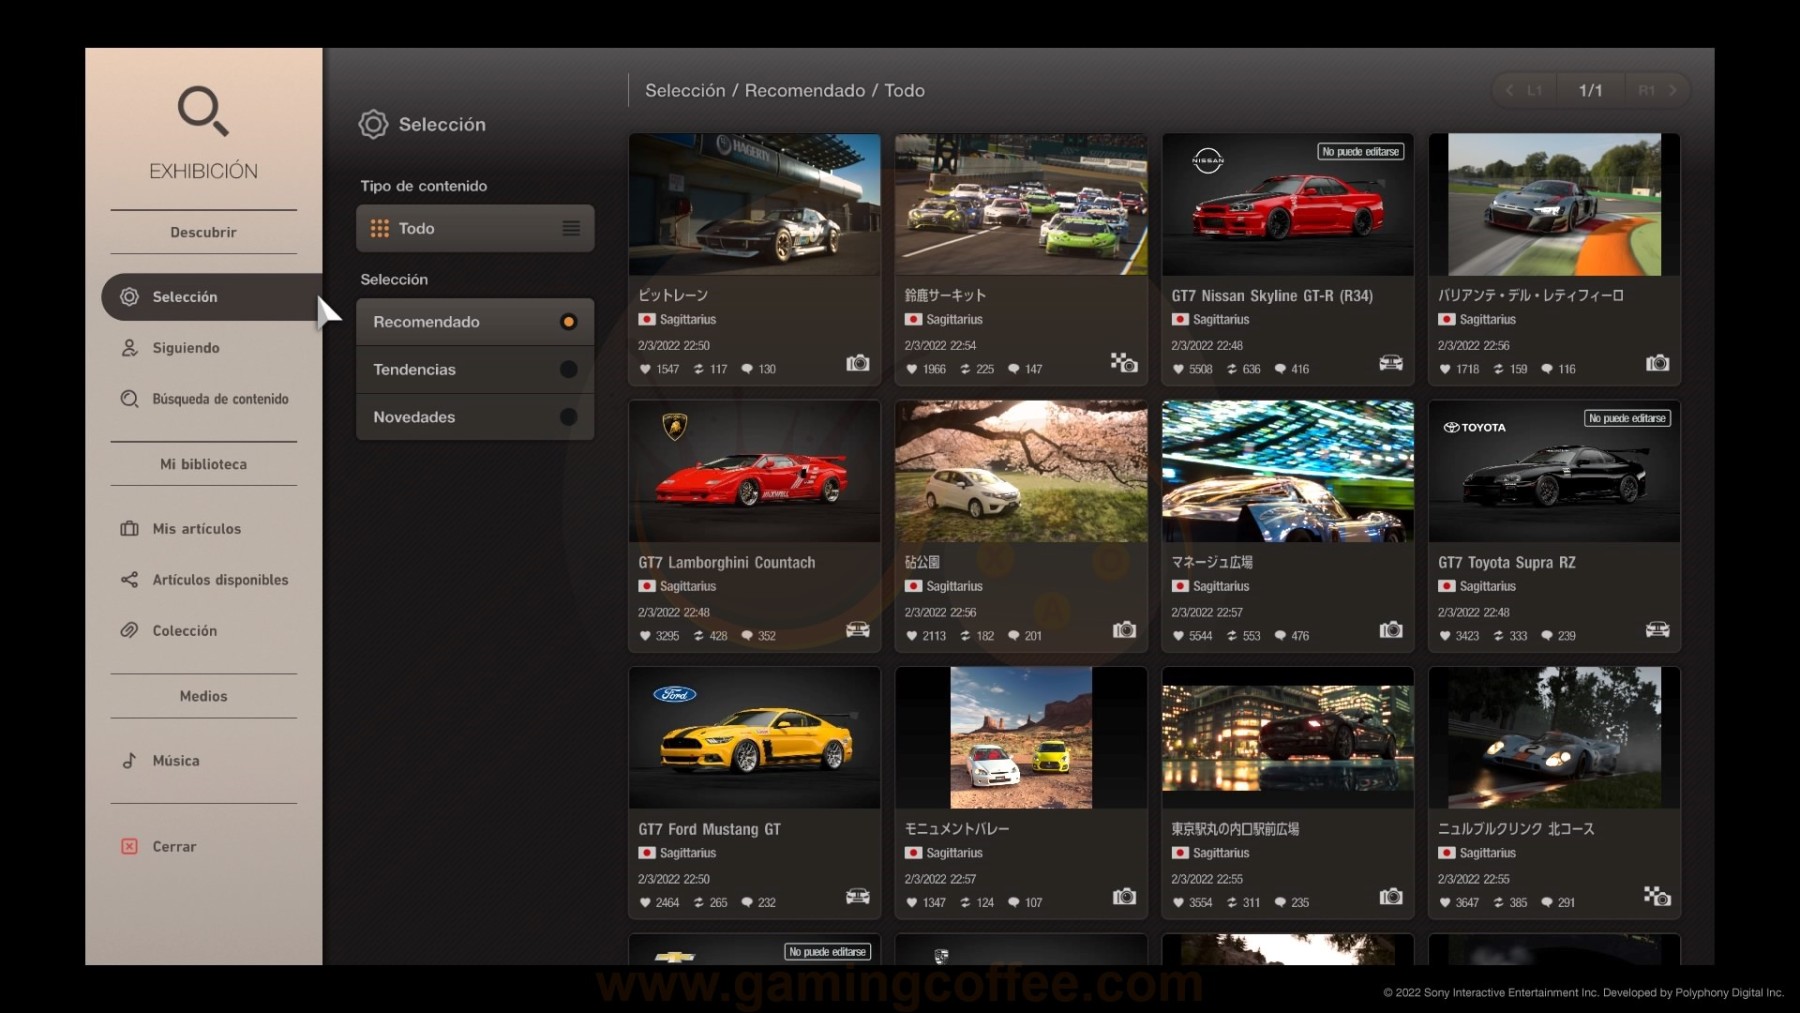Click the Selección gear icon in panel header
1800x1013 pixels.
click(x=373, y=125)
